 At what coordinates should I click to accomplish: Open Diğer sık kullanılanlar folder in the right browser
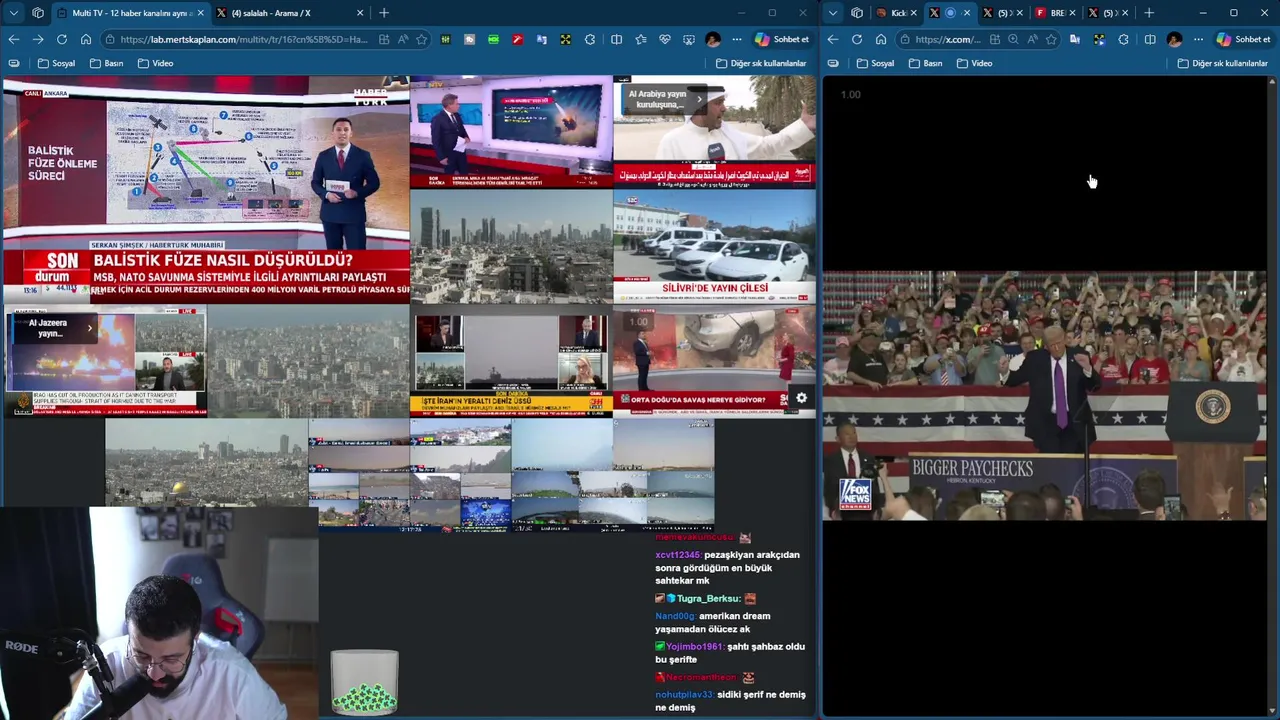tap(1222, 63)
